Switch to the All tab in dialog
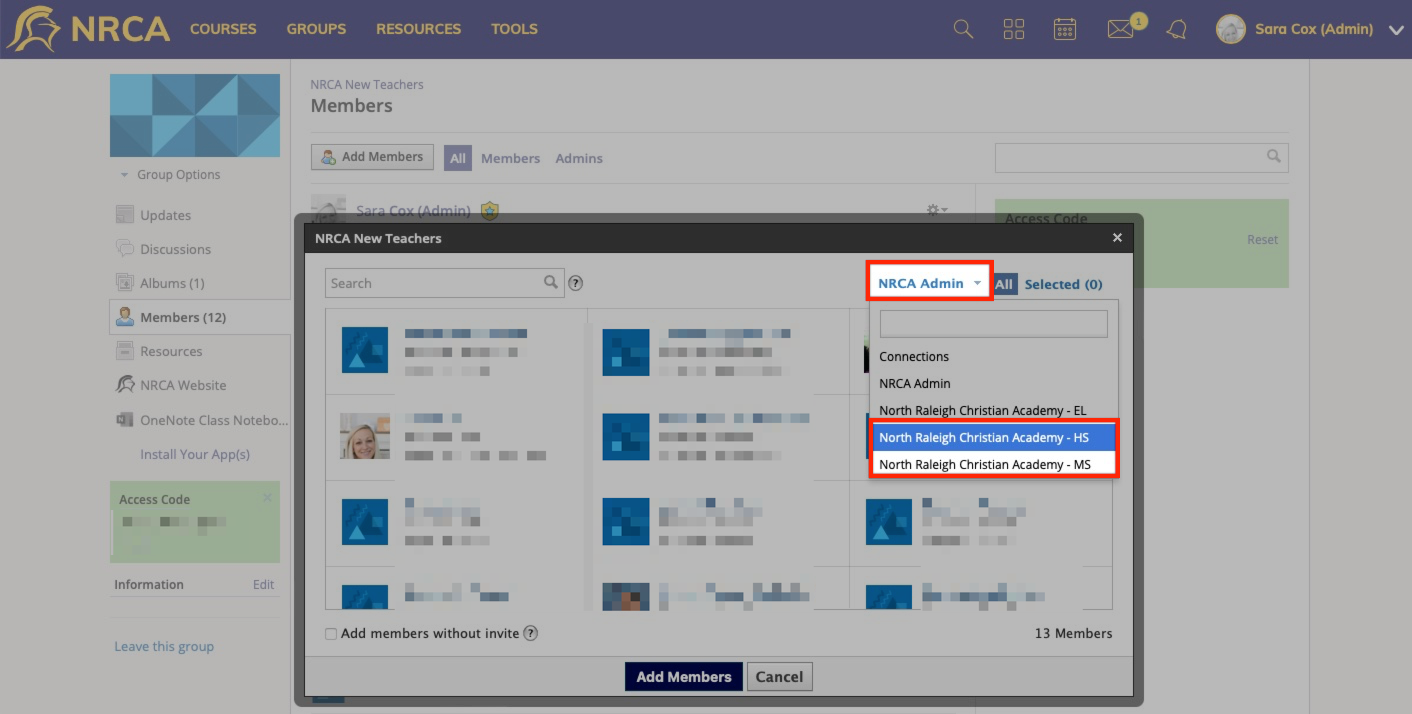Viewport: 1412px width, 714px height. tap(1004, 284)
